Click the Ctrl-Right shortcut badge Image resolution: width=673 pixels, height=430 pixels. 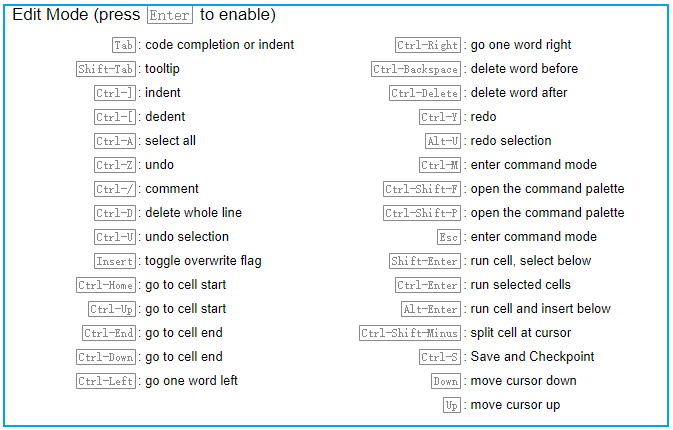(428, 45)
